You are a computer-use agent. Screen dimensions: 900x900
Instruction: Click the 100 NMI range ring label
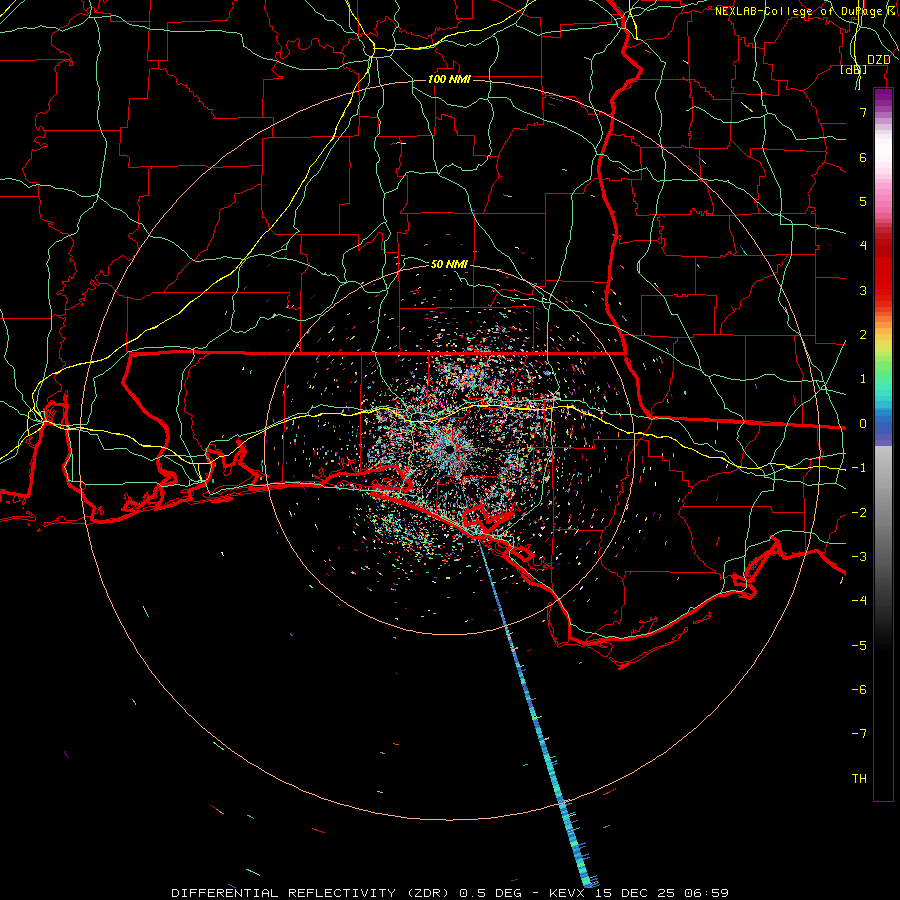click(449, 79)
